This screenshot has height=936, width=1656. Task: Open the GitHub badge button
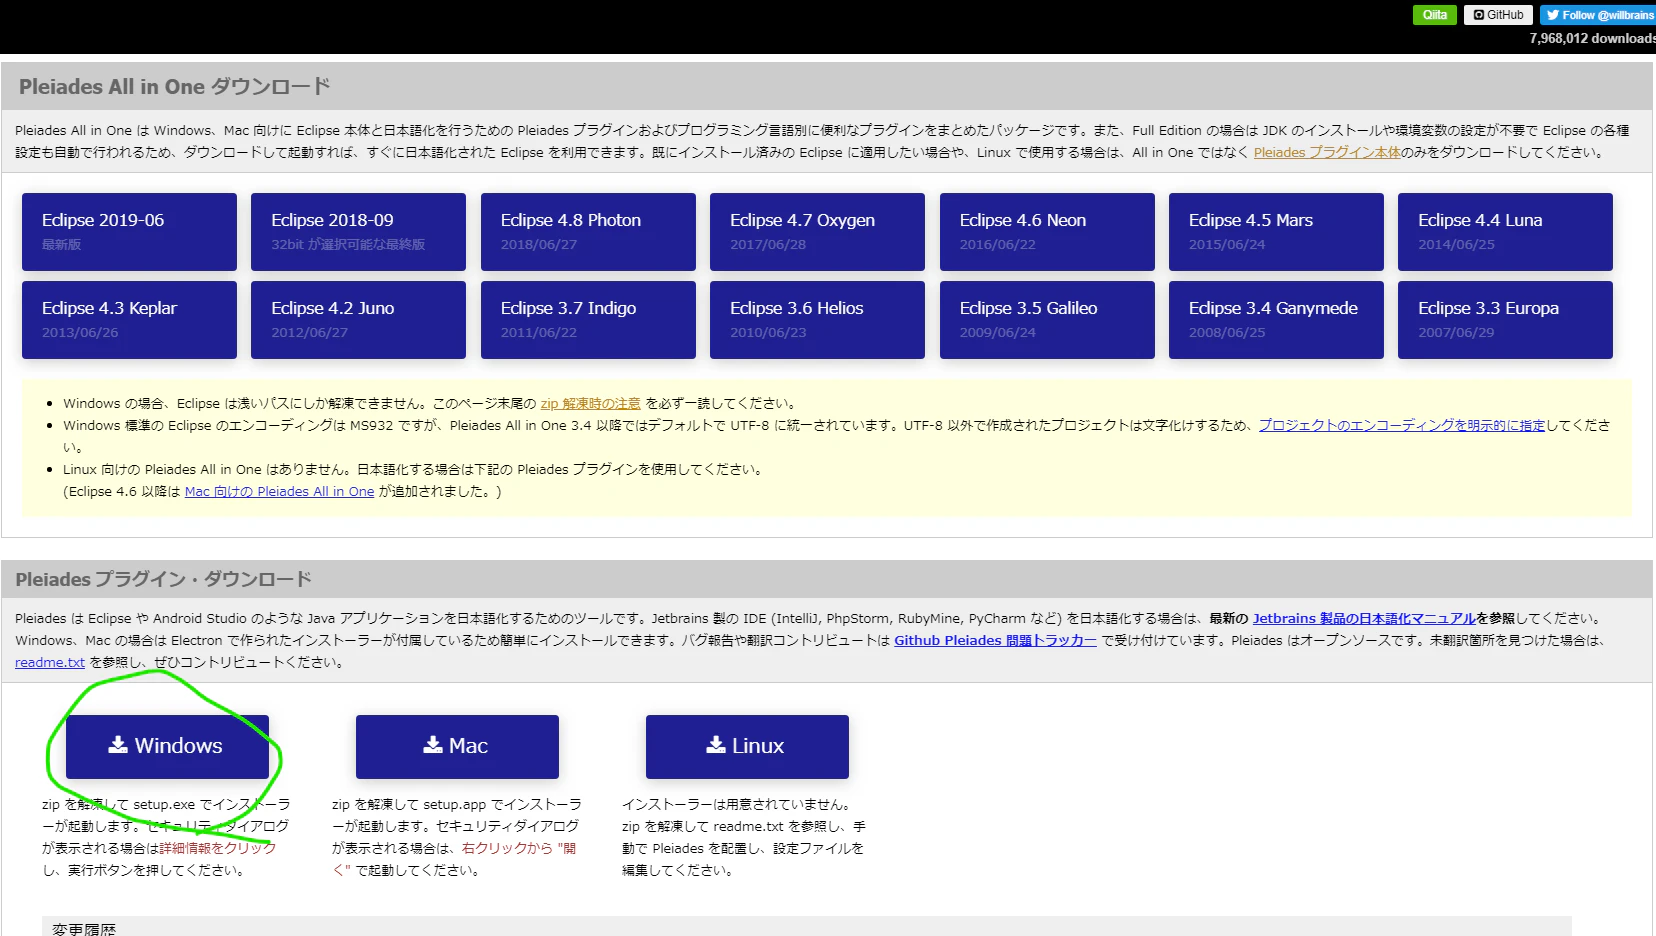point(1498,15)
